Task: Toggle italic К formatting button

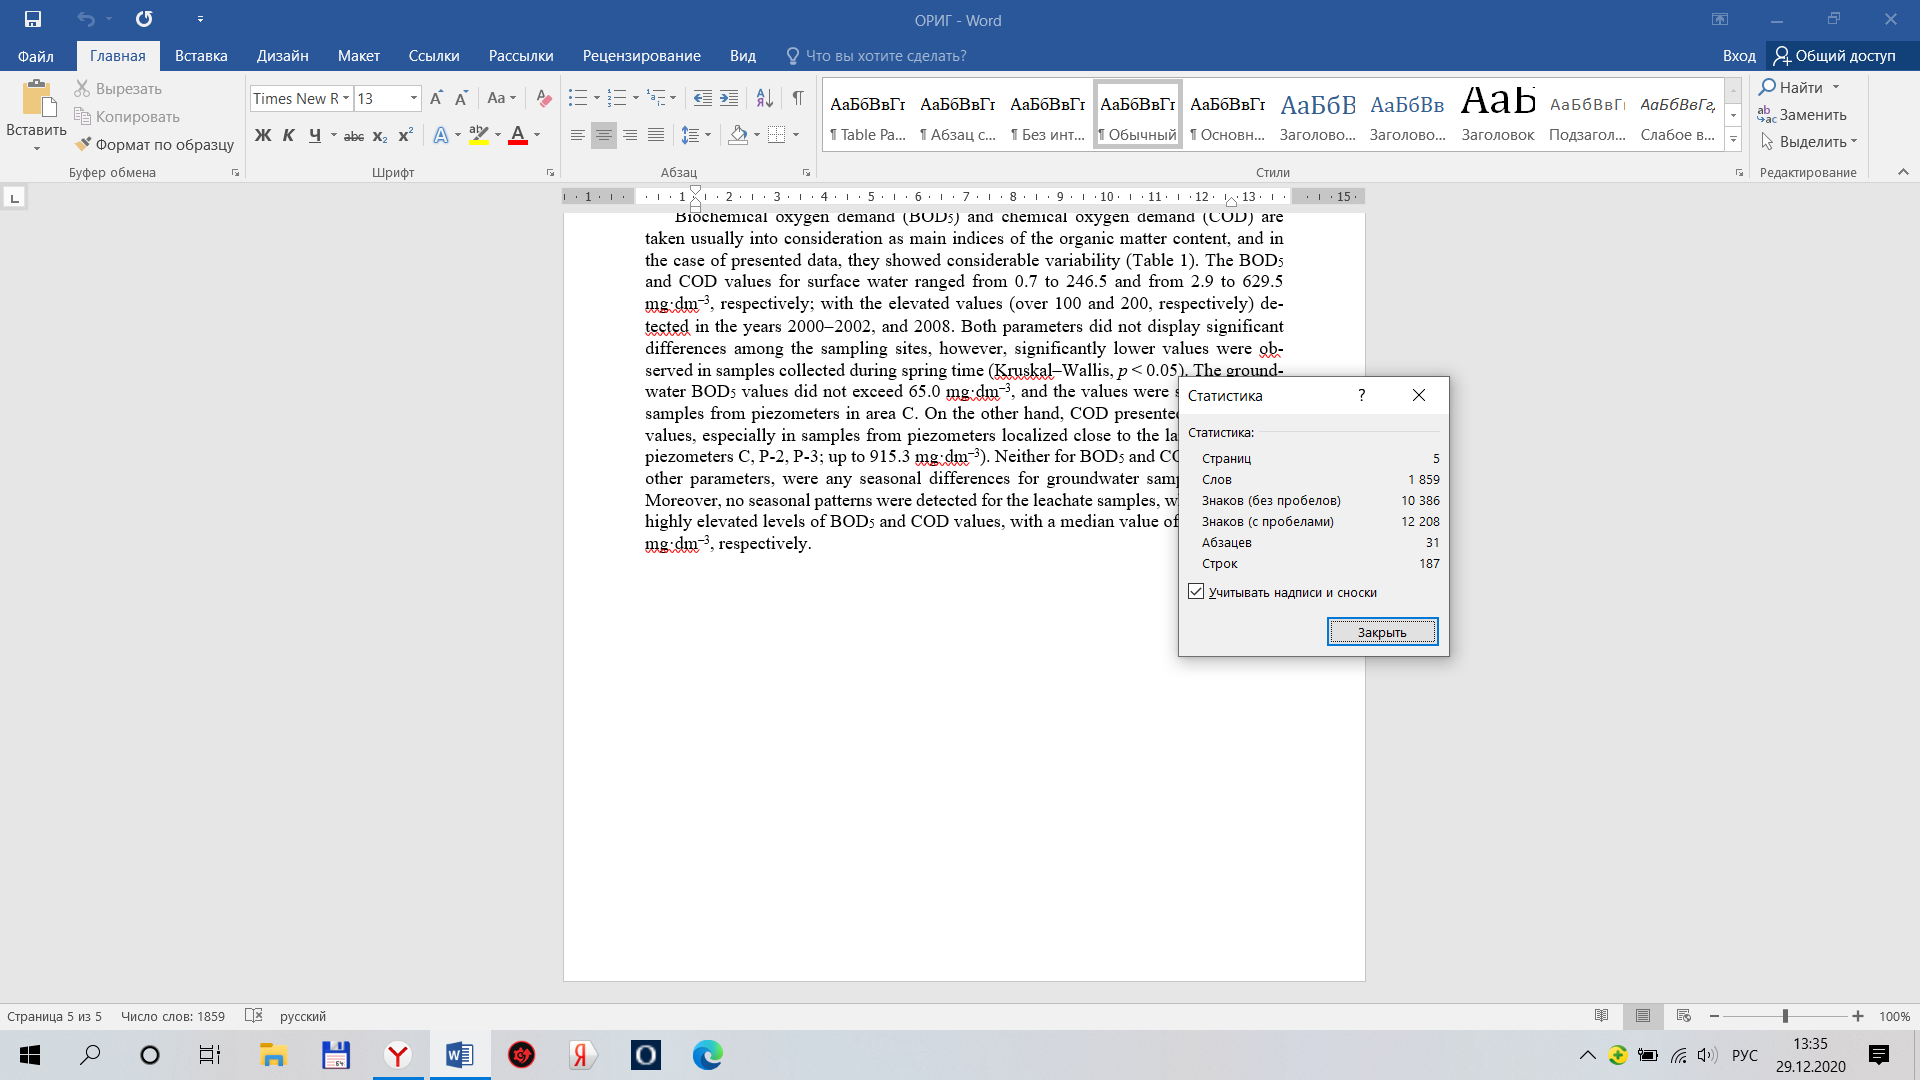Action: coord(289,135)
